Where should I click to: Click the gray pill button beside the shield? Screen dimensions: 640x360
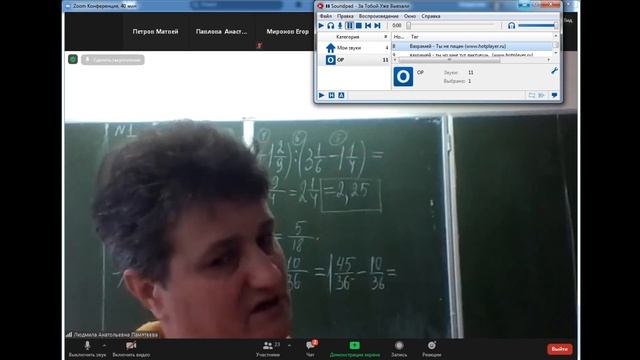[x=113, y=60]
